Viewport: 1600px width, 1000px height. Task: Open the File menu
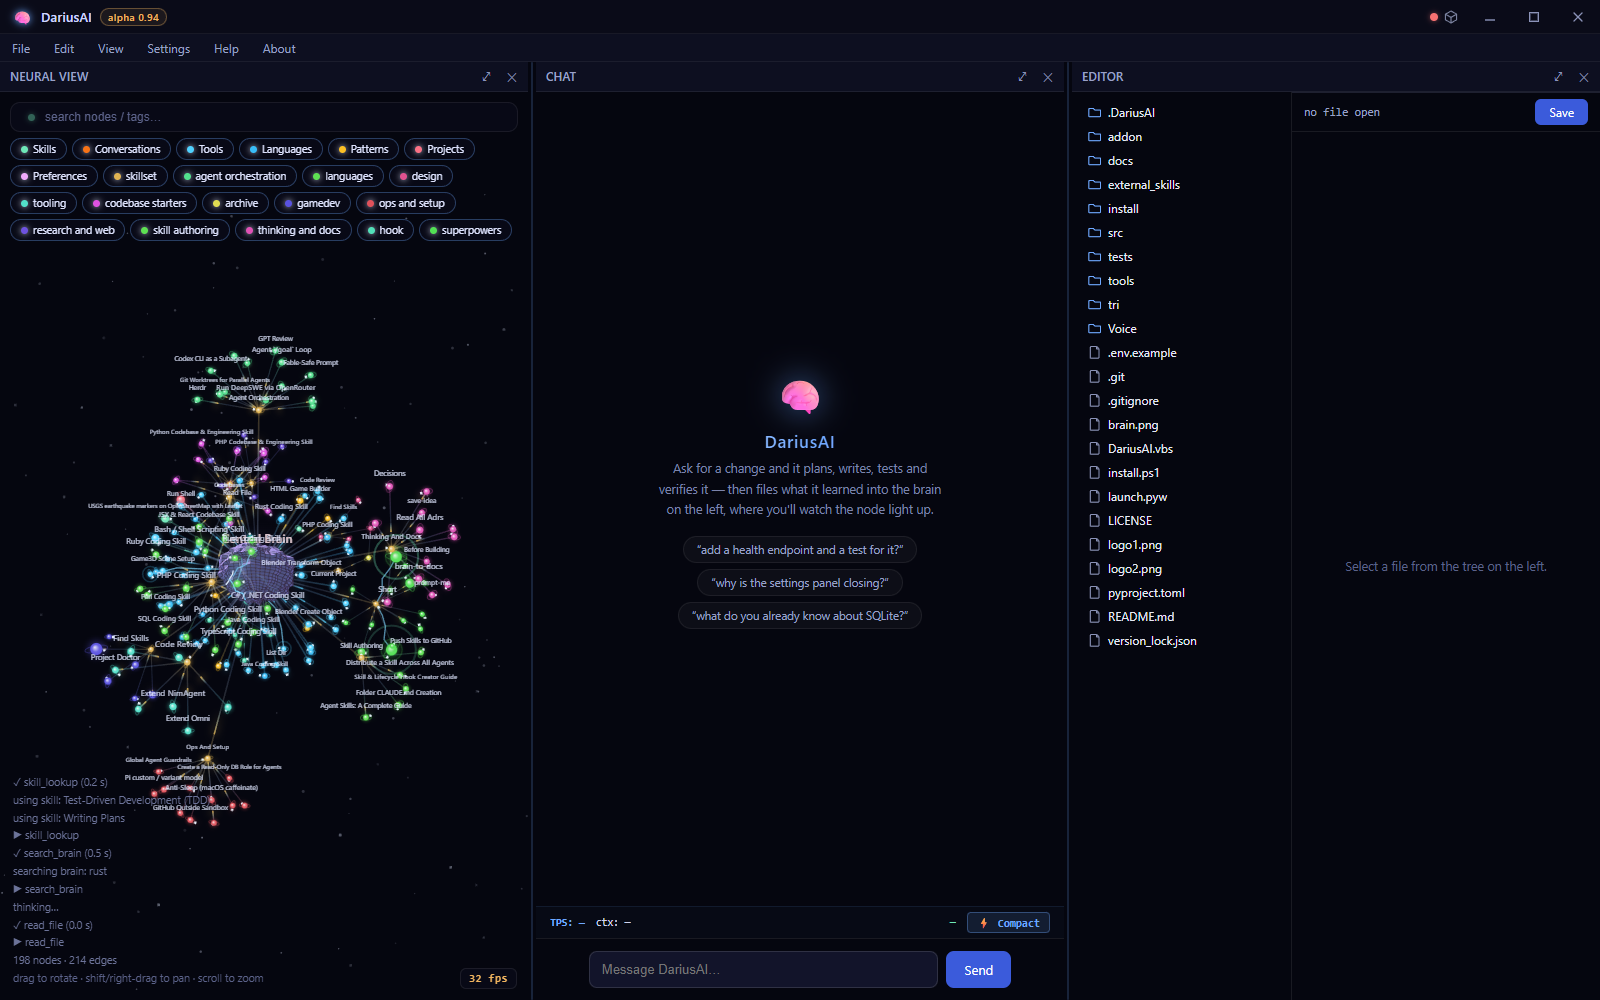point(21,49)
